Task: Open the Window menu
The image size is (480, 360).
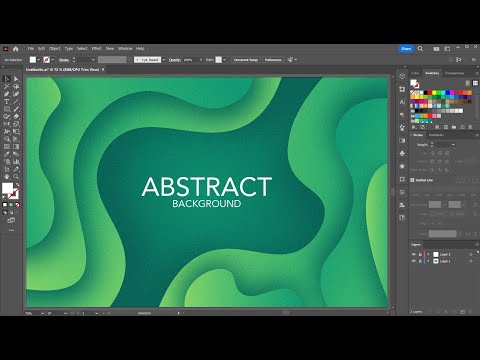Action: coord(125,49)
